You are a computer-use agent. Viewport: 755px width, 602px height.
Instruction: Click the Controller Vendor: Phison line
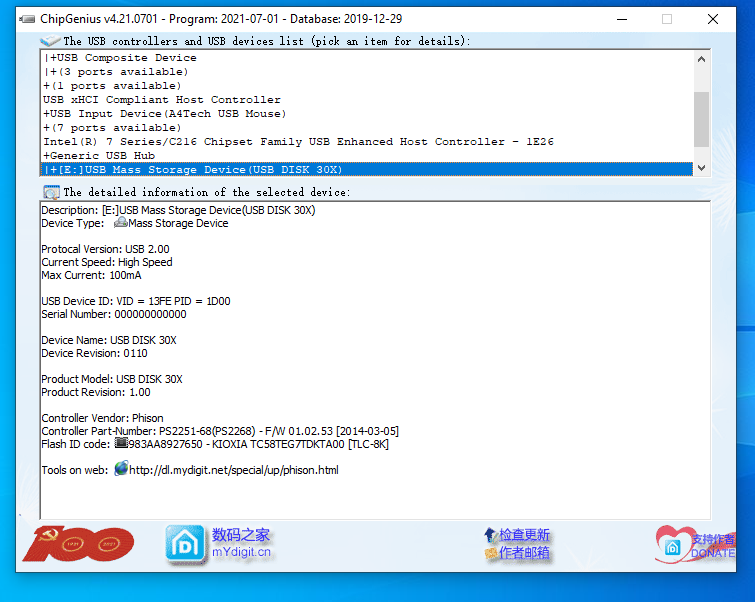click(x=103, y=418)
